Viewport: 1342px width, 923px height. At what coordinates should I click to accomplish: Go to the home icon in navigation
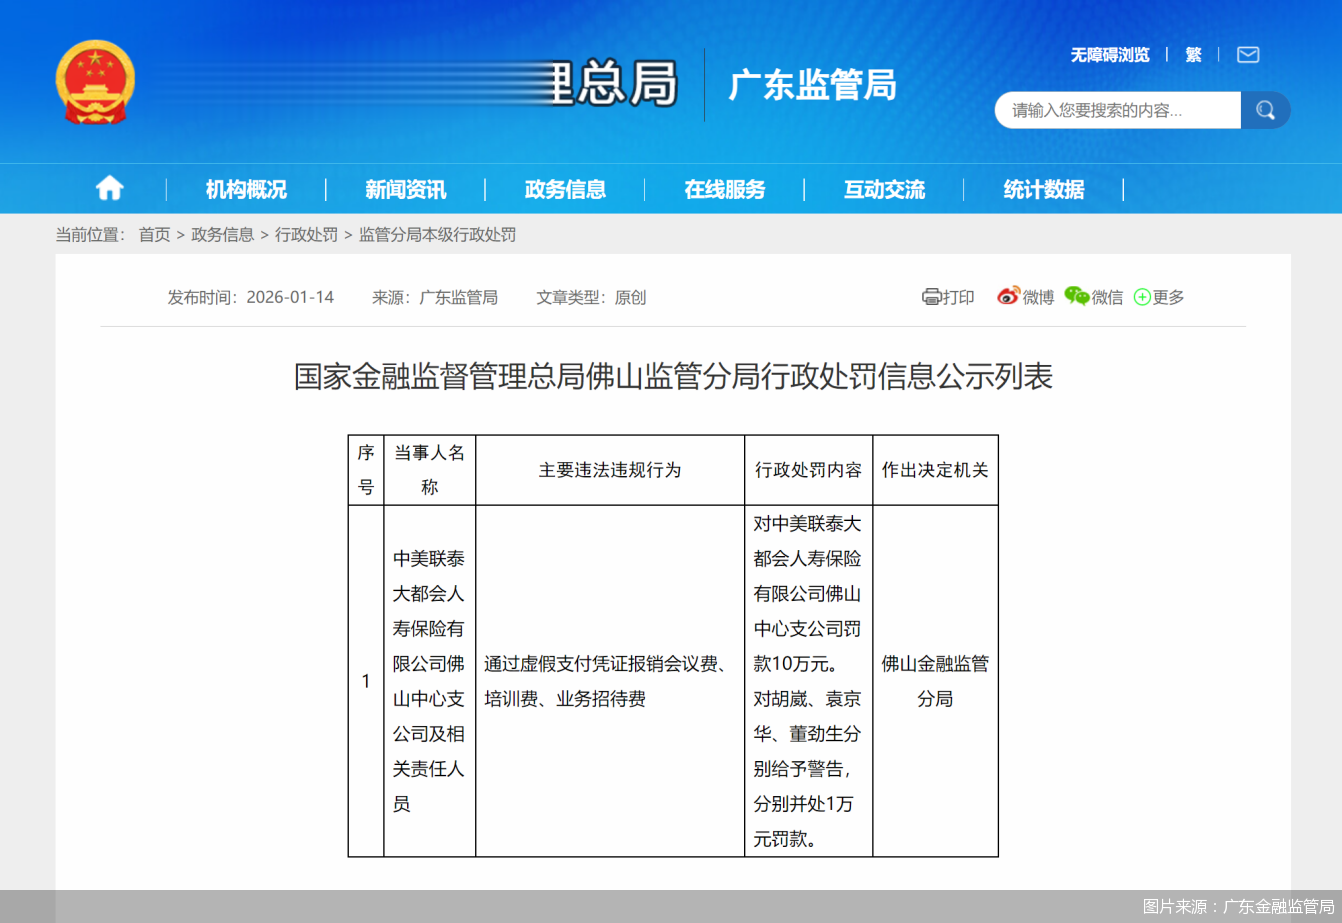pos(109,188)
